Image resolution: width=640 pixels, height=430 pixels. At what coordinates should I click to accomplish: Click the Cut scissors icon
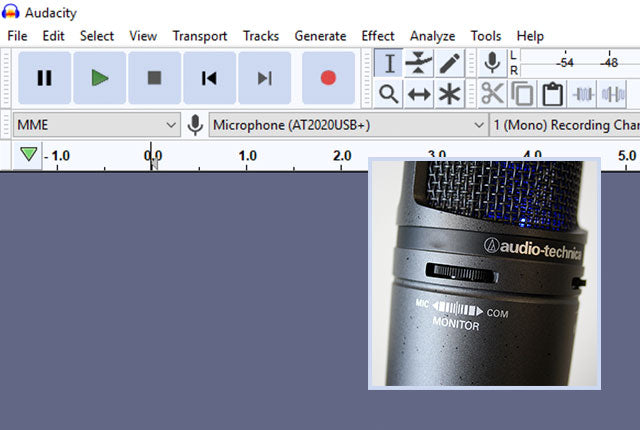coord(492,94)
